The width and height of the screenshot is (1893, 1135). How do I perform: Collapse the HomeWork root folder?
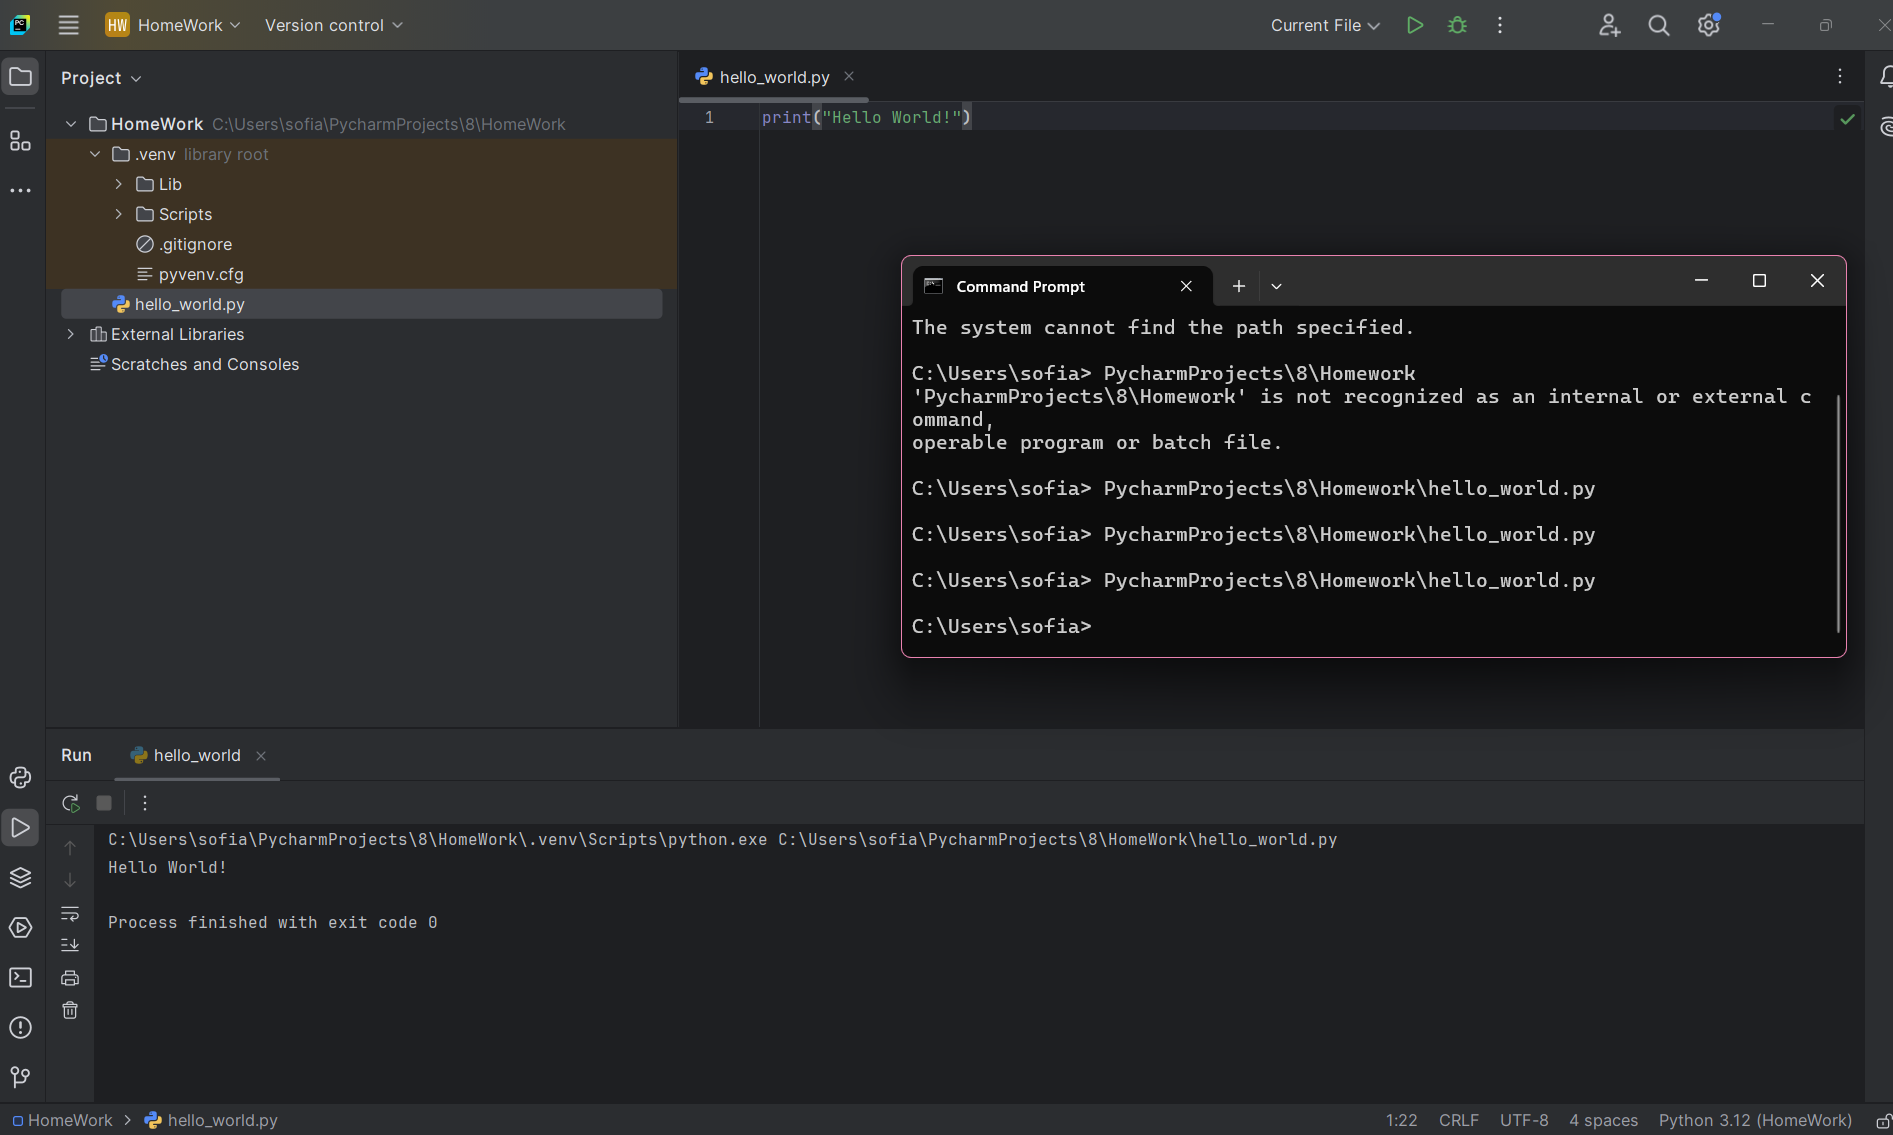point(71,124)
